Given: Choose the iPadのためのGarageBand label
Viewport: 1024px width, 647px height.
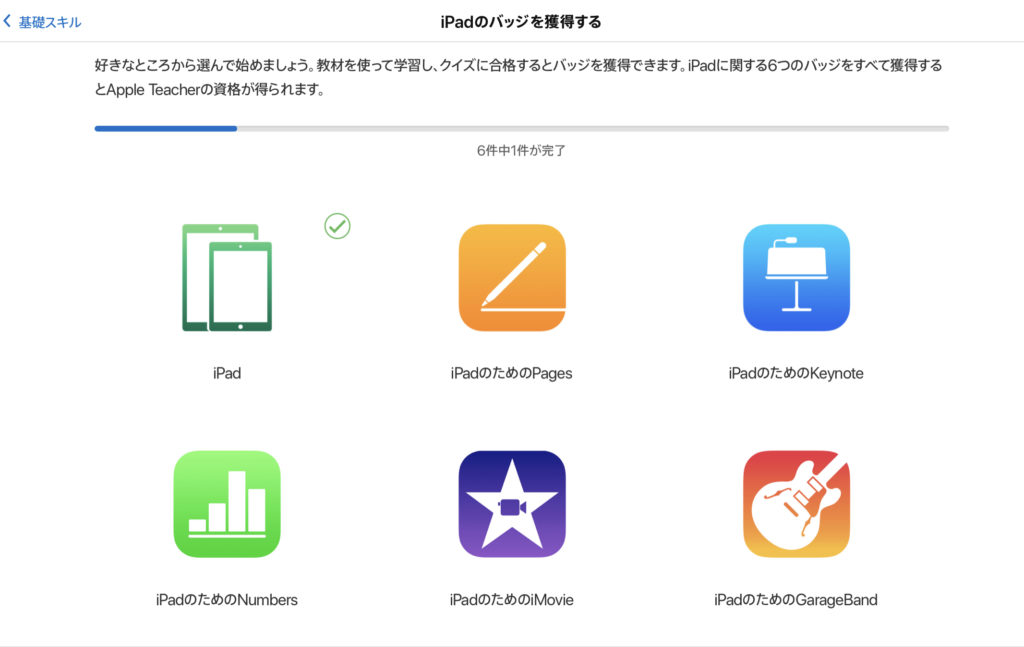Looking at the screenshot, I should tap(796, 600).
